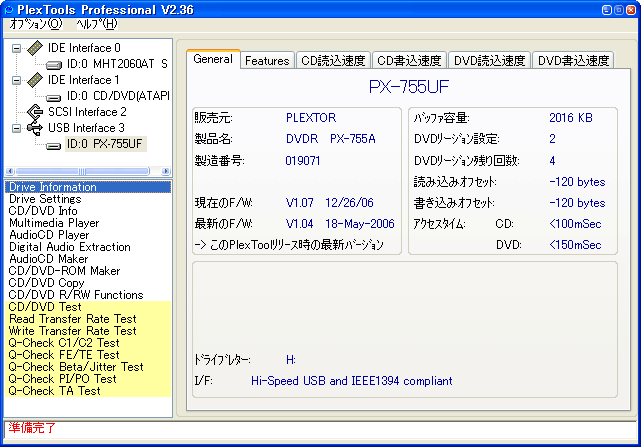Click the IDE Interface 0 chip icon
The image size is (641, 447).
point(35,48)
